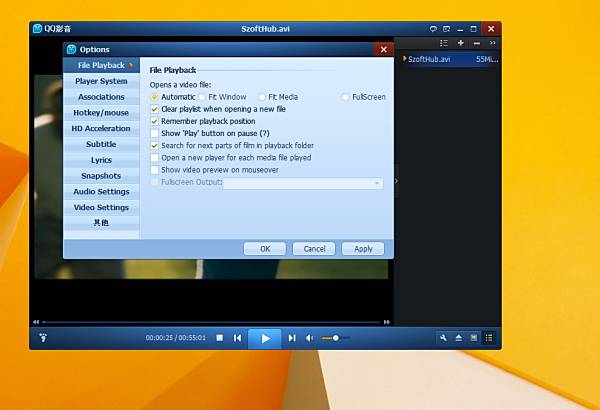Open the 其他 tab
This screenshot has width=600, height=410.
(x=101, y=223)
